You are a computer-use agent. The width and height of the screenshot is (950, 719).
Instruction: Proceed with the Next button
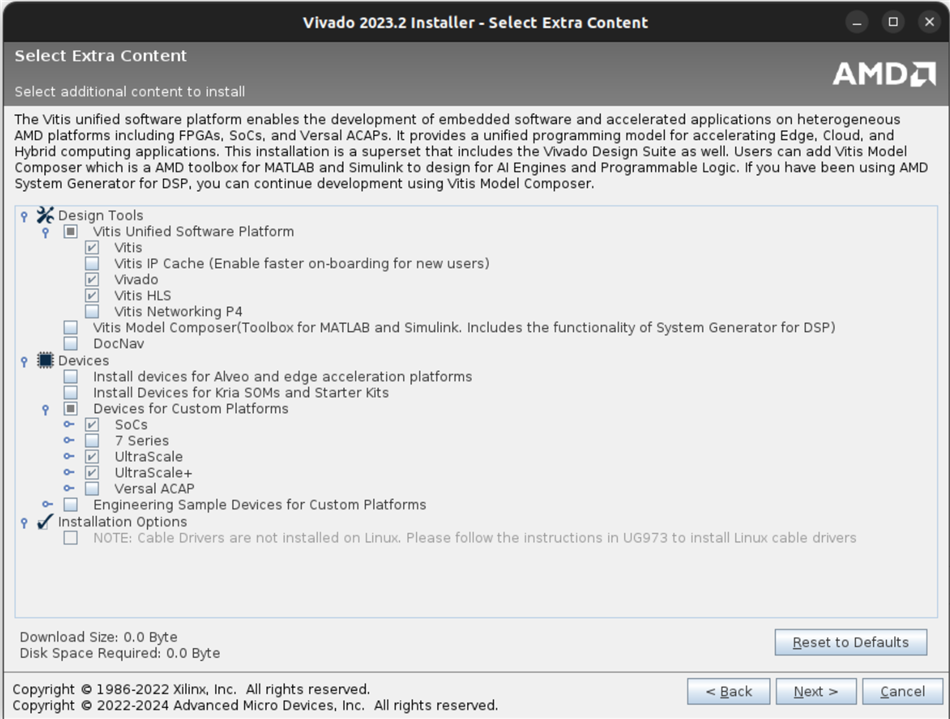coord(816,691)
